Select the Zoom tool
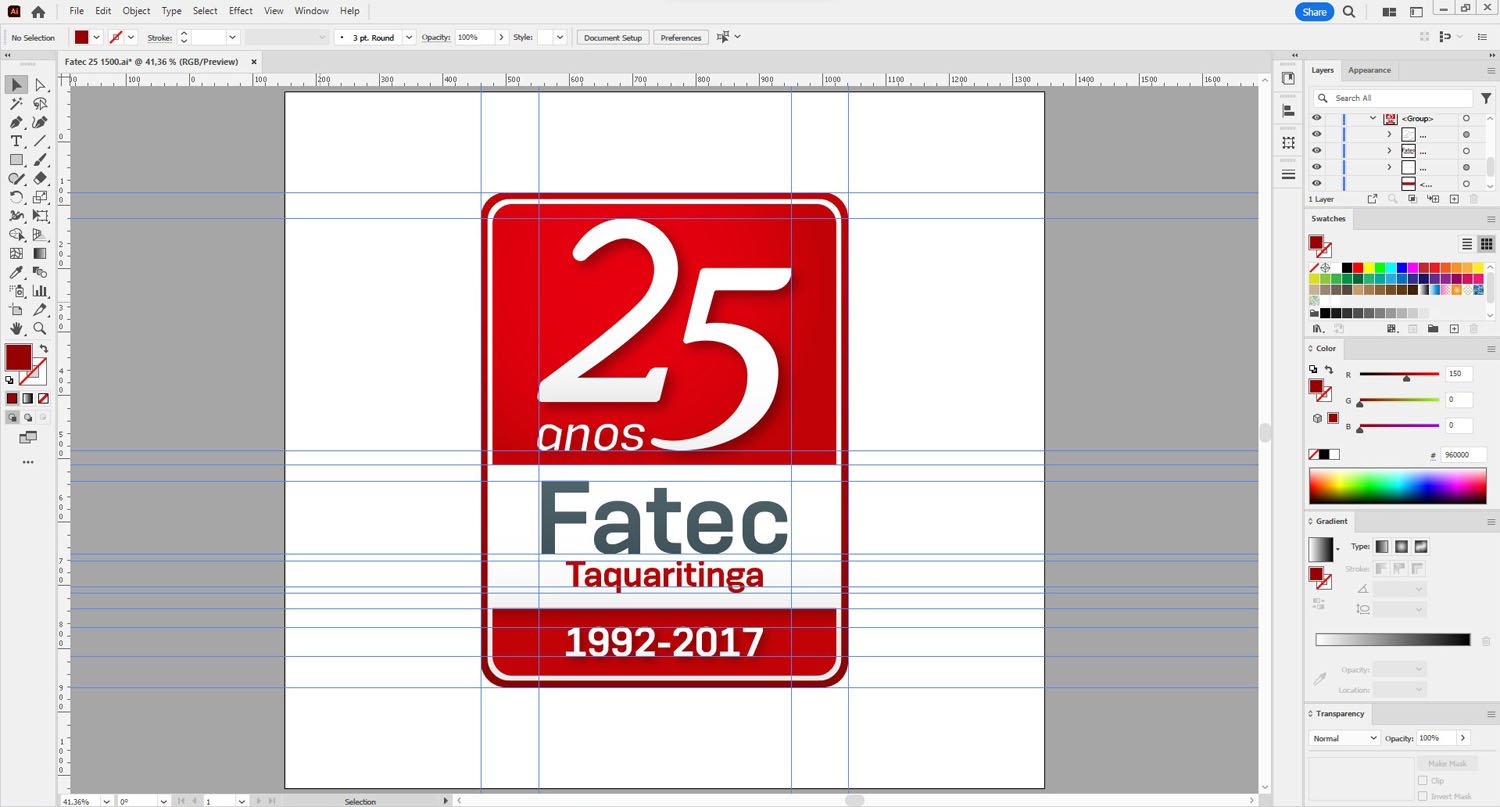The height and width of the screenshot is (807, 1500). pyautogui.click(x=40, y=328)
